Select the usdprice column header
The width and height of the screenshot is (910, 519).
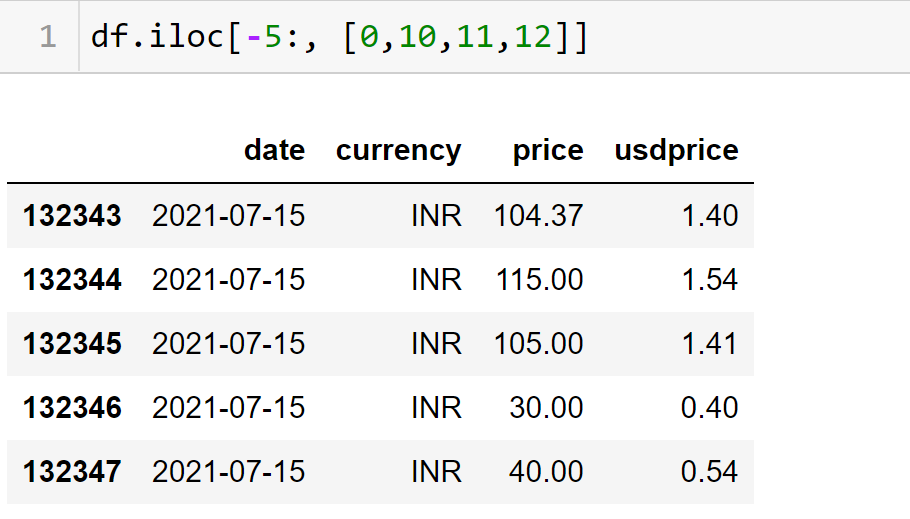click(676, 150)
